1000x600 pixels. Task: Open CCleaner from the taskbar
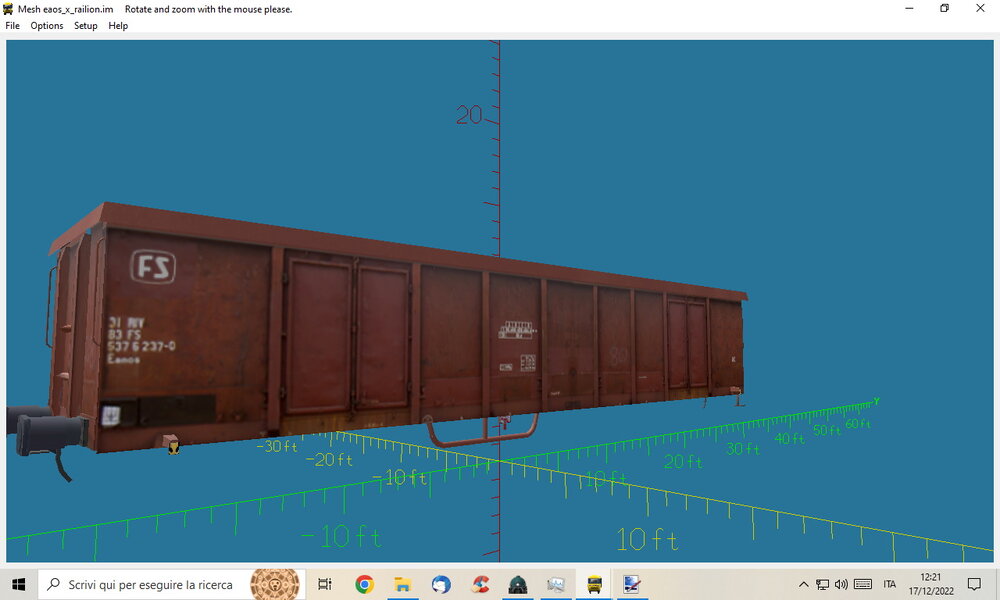(x=480, y=584)
